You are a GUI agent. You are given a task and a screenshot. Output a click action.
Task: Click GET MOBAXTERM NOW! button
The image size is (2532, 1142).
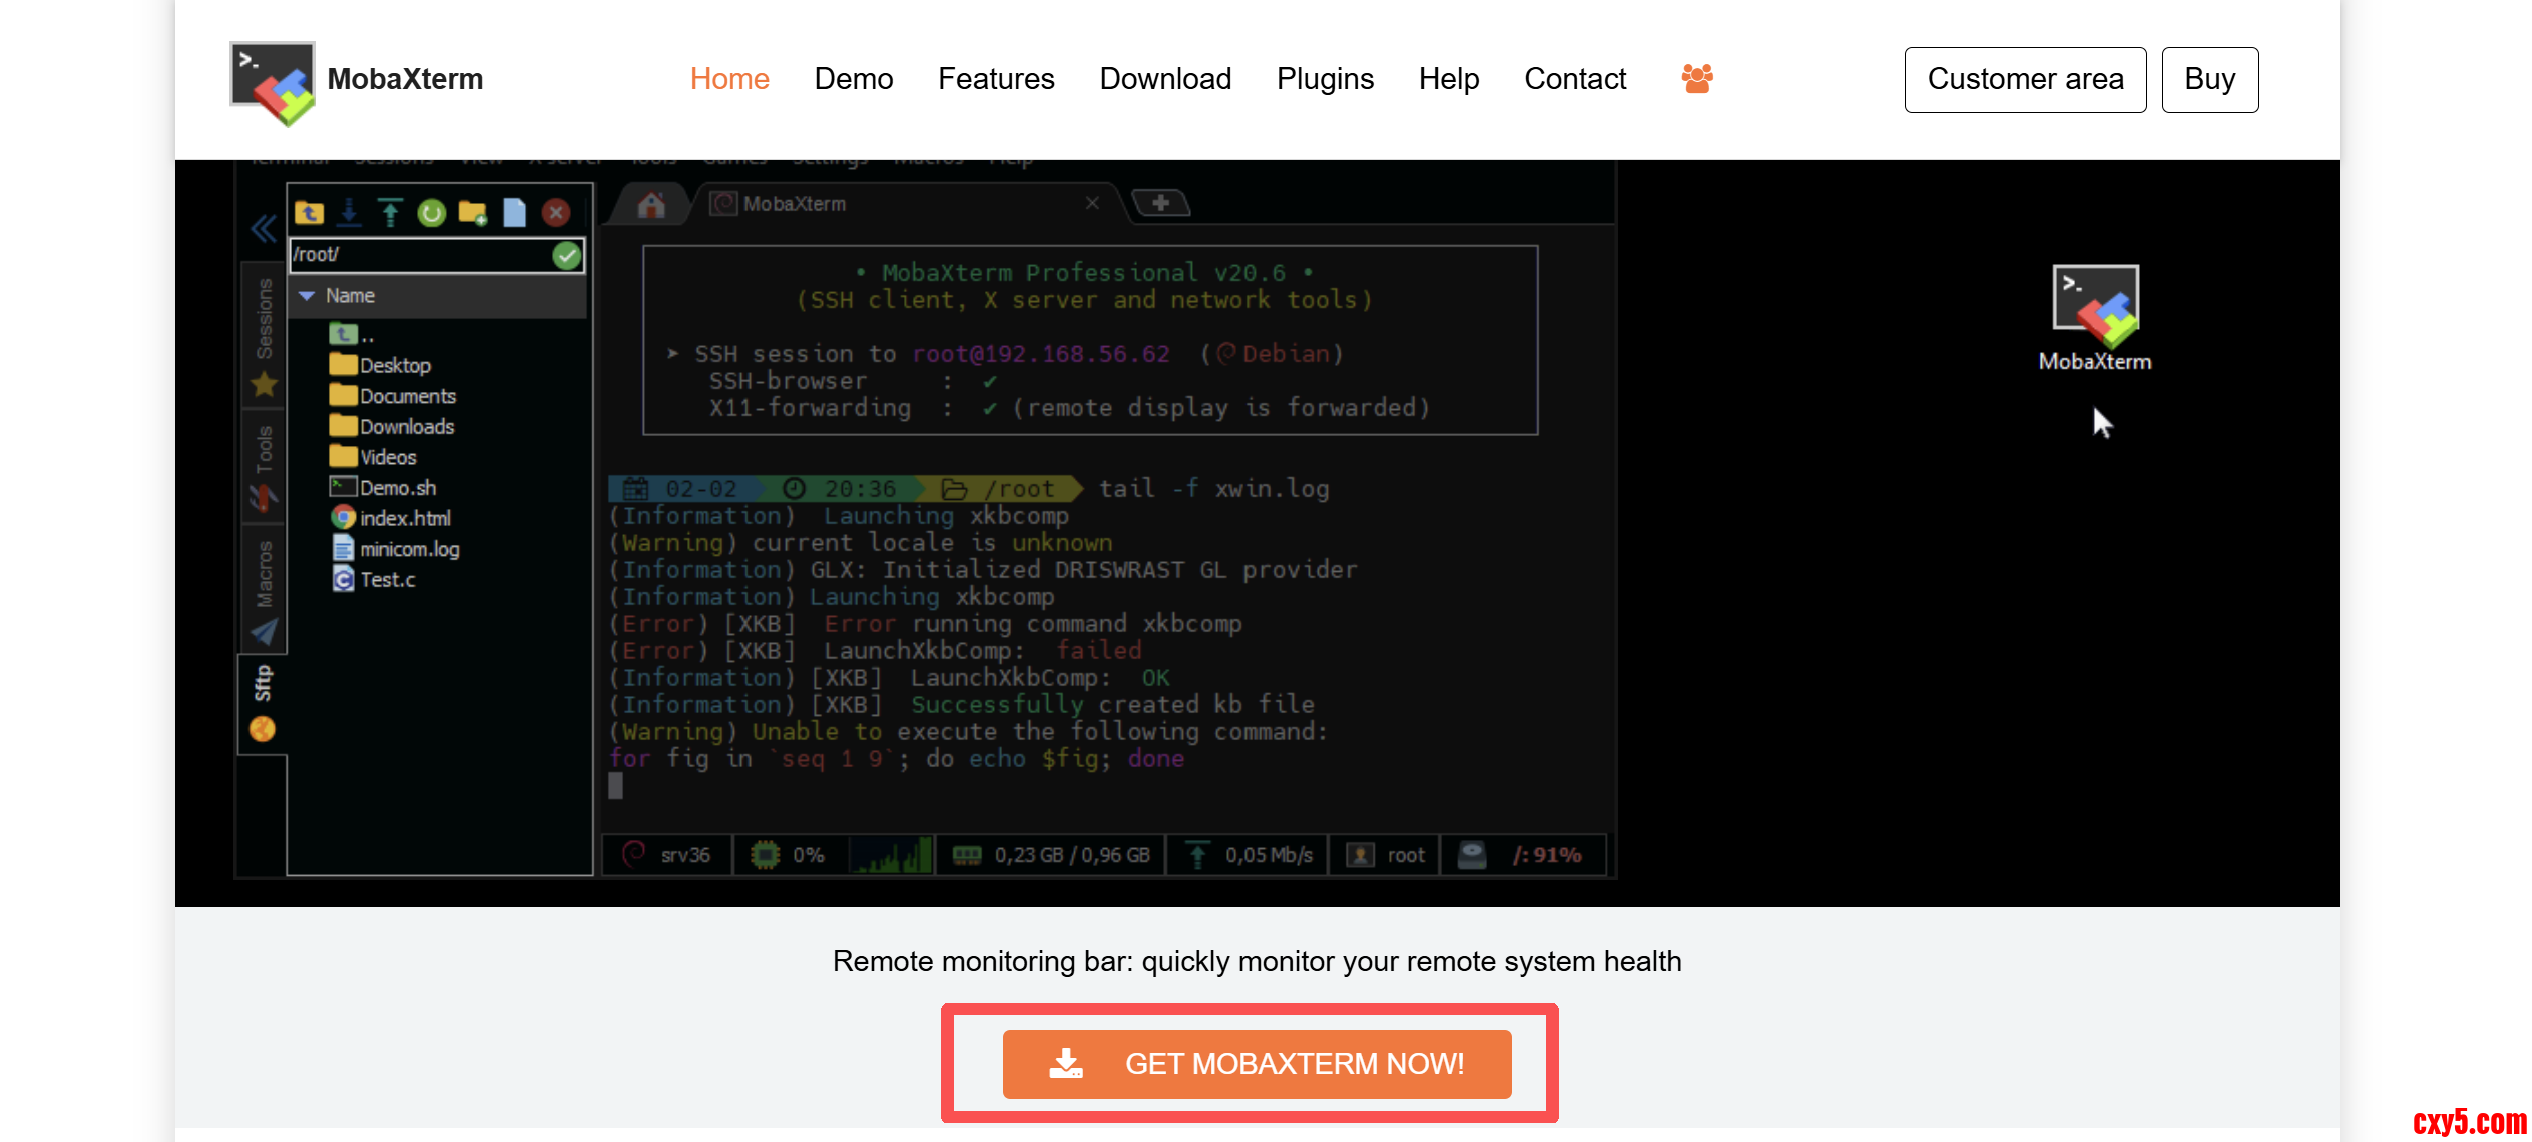(1257, 1064)
